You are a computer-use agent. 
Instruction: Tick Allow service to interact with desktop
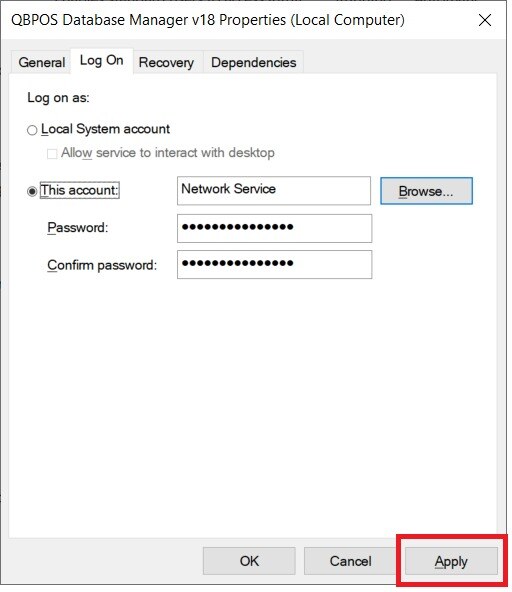[52, 154]
